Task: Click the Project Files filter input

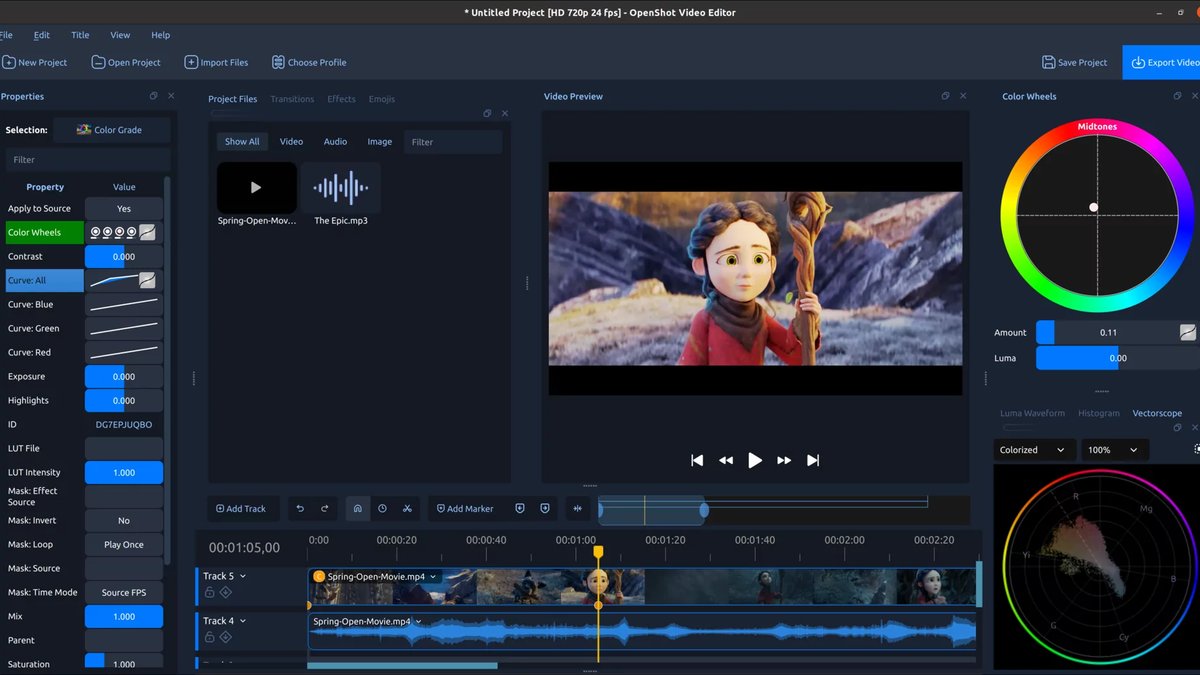Action: point(453,142)
